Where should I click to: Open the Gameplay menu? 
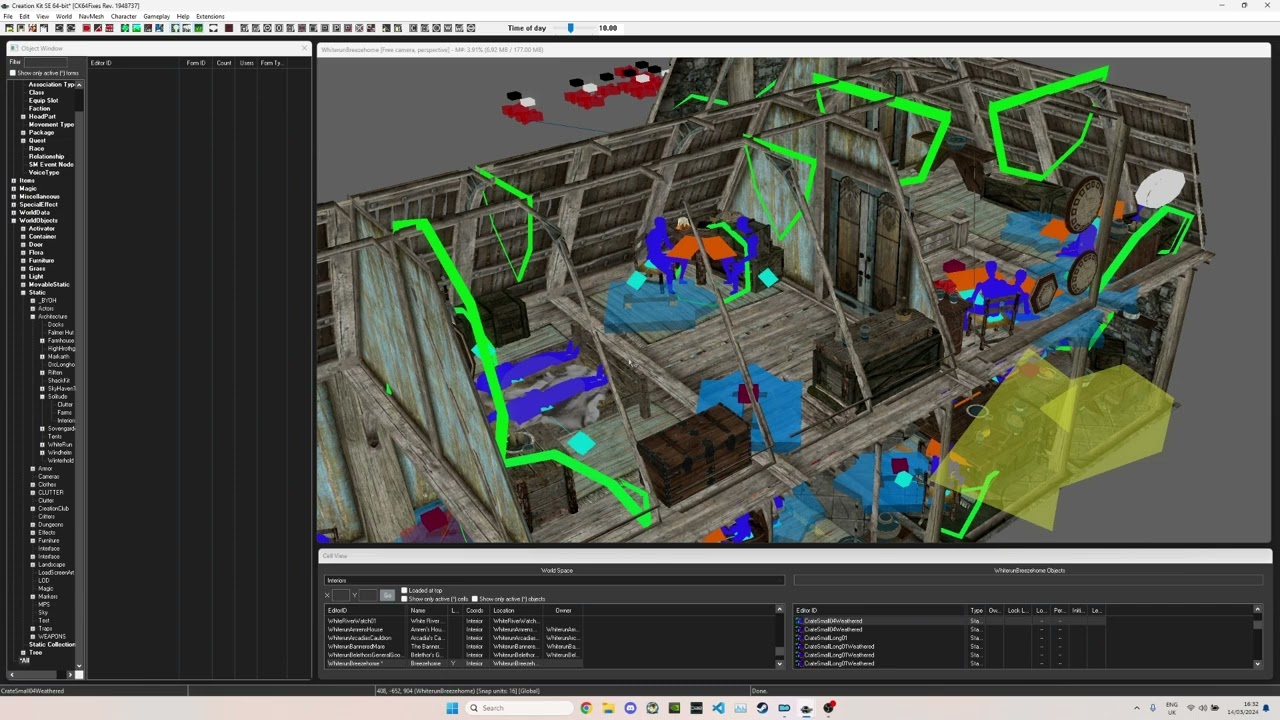[x=157, y=16]
